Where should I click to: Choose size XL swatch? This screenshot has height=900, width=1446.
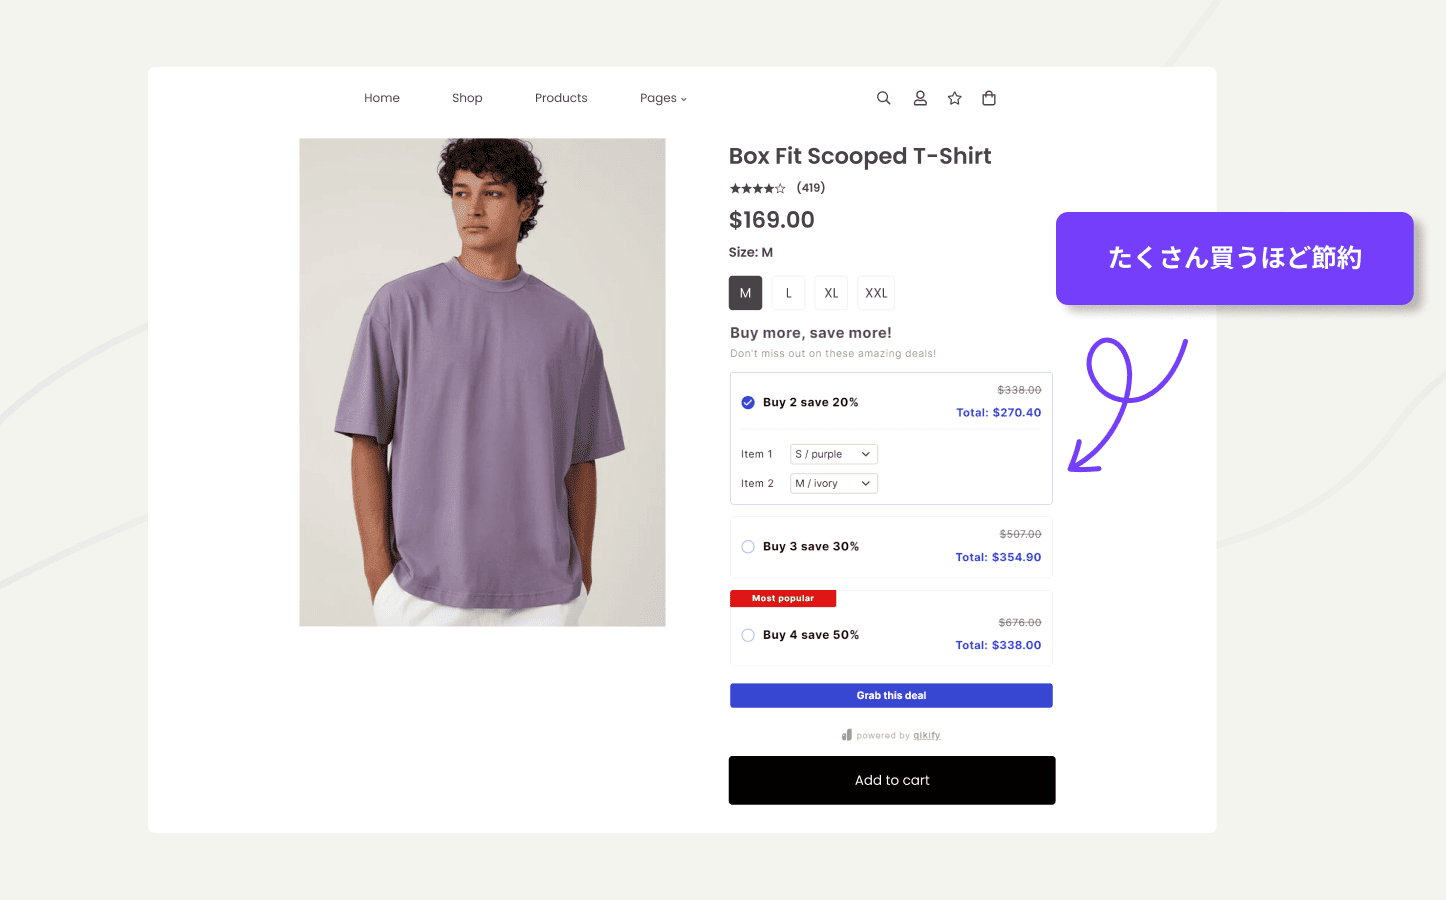tap(831, 293)
